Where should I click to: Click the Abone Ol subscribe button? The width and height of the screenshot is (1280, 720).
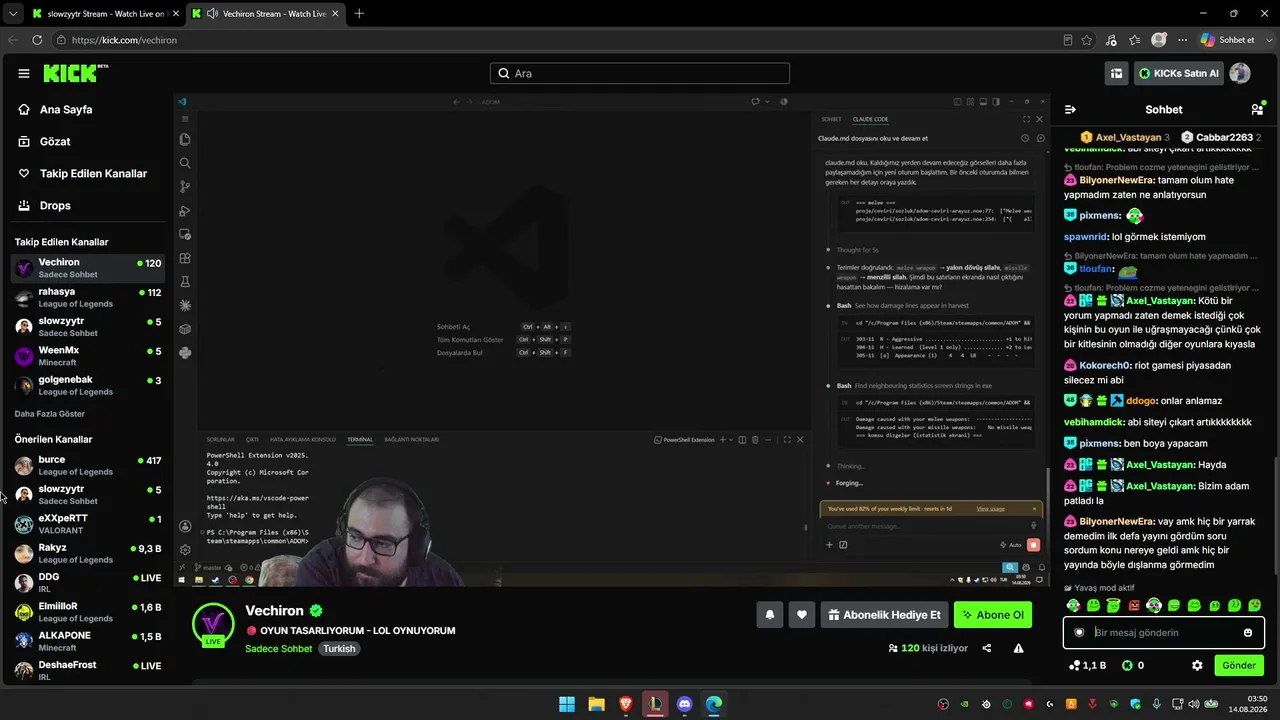click(x=993, y=615)
